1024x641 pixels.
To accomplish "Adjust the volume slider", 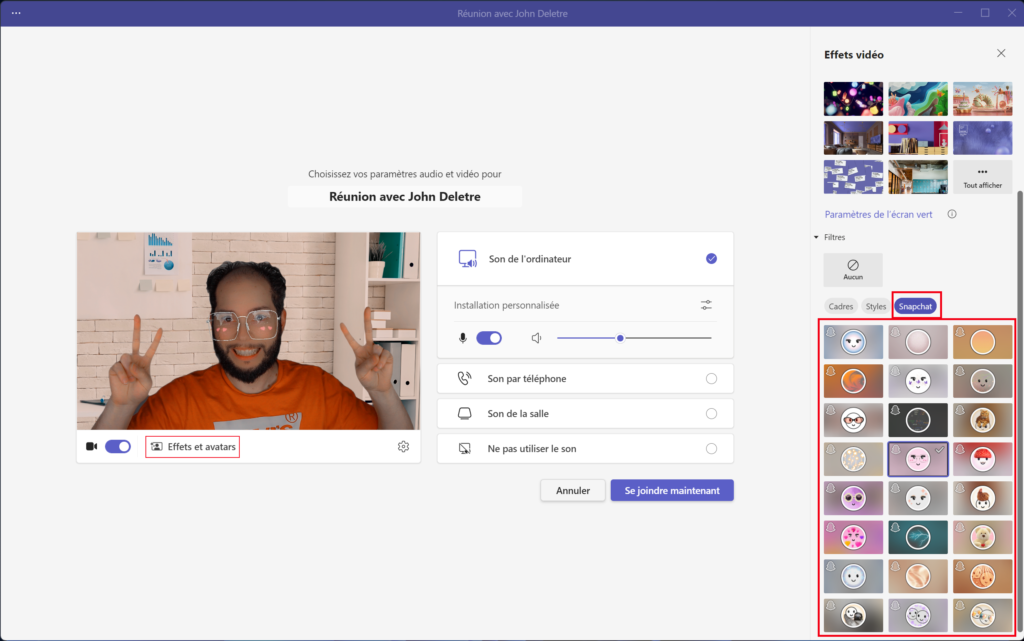I will pyautogui.click(x=621, y=338).
